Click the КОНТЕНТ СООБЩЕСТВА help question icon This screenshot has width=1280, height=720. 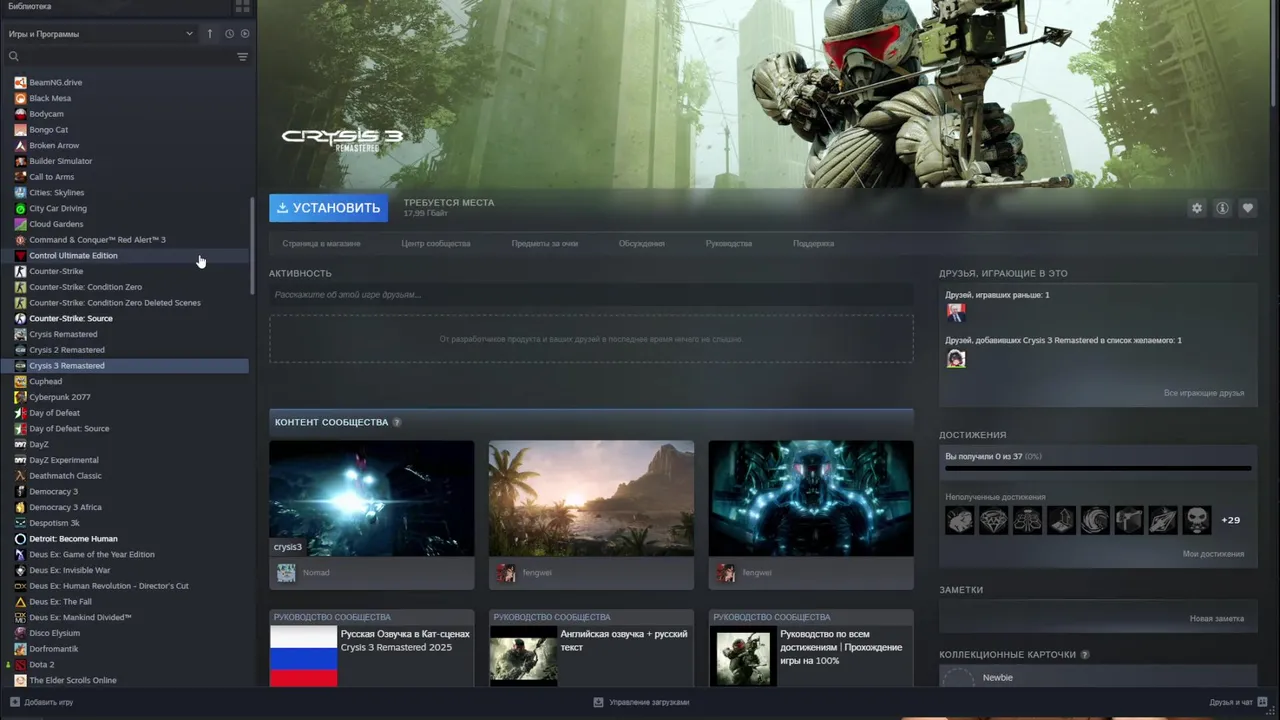pos(397,422)
